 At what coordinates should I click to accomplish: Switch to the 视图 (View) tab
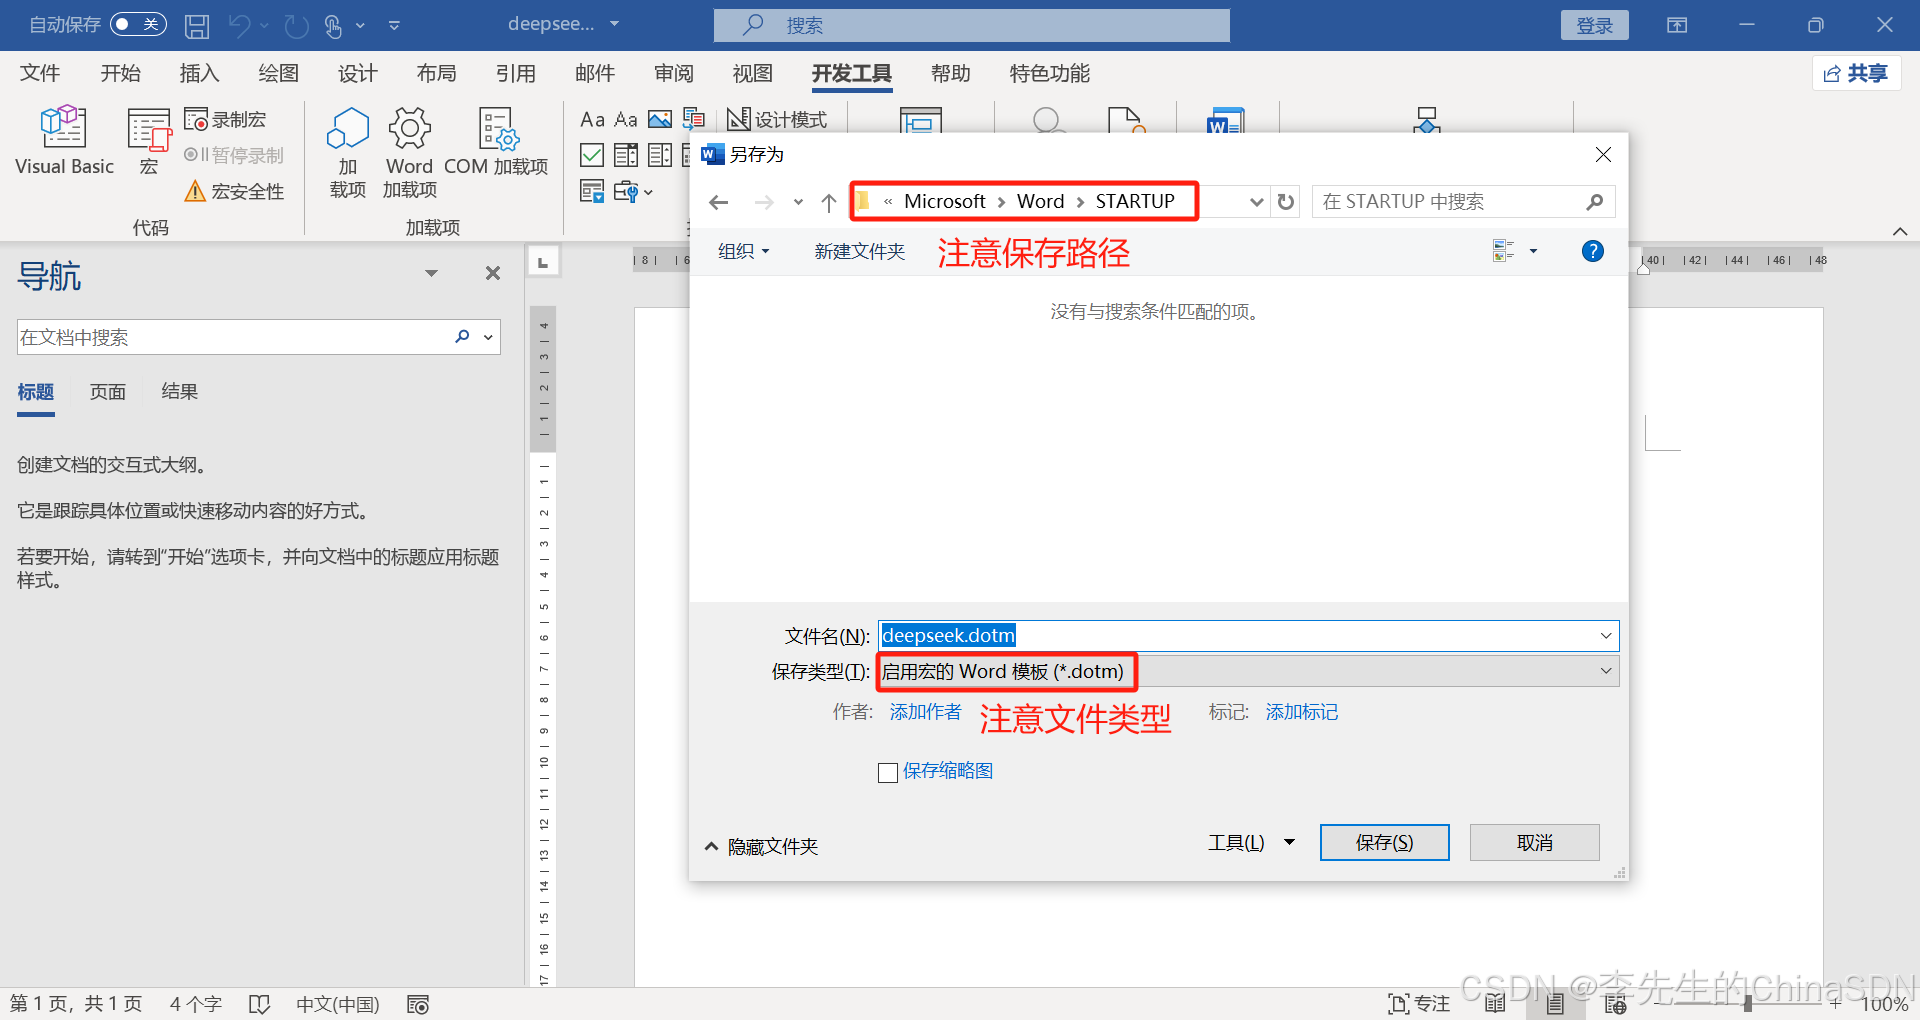tap(752, 73)
